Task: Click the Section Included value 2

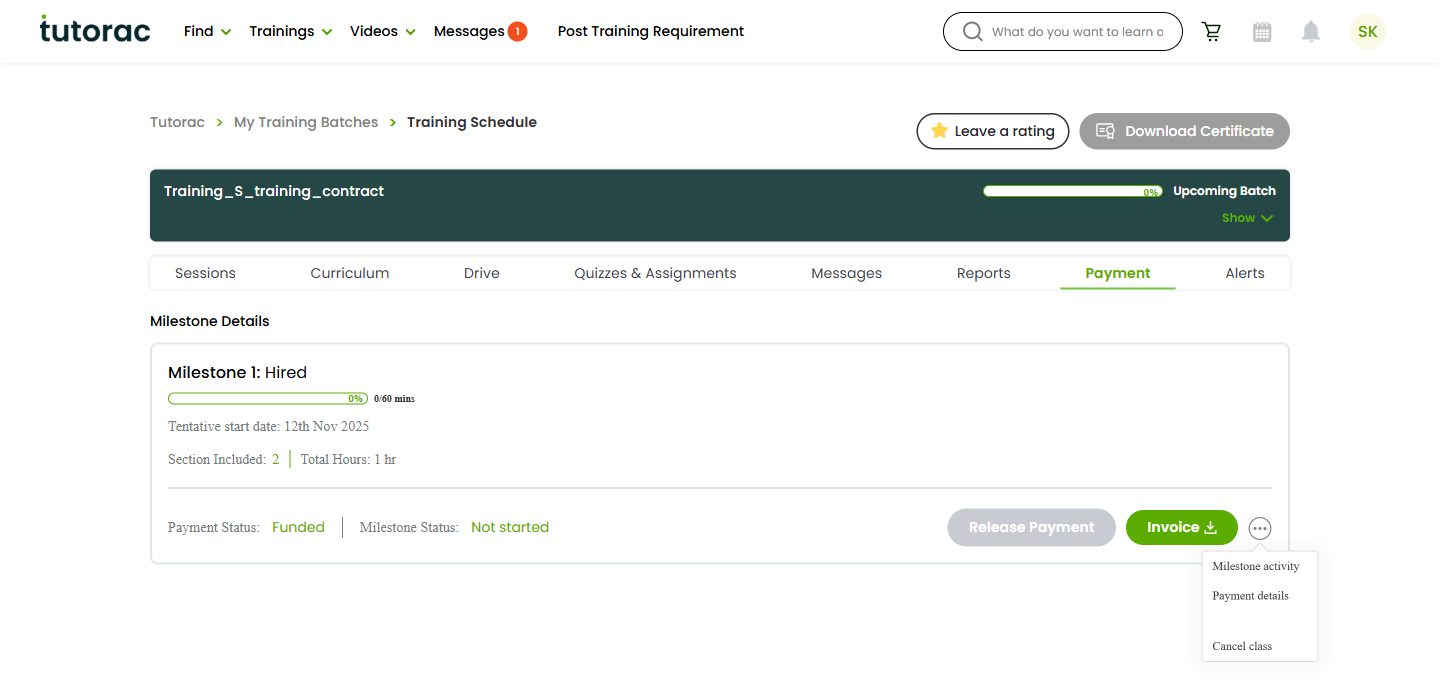Action: [276, 460]
